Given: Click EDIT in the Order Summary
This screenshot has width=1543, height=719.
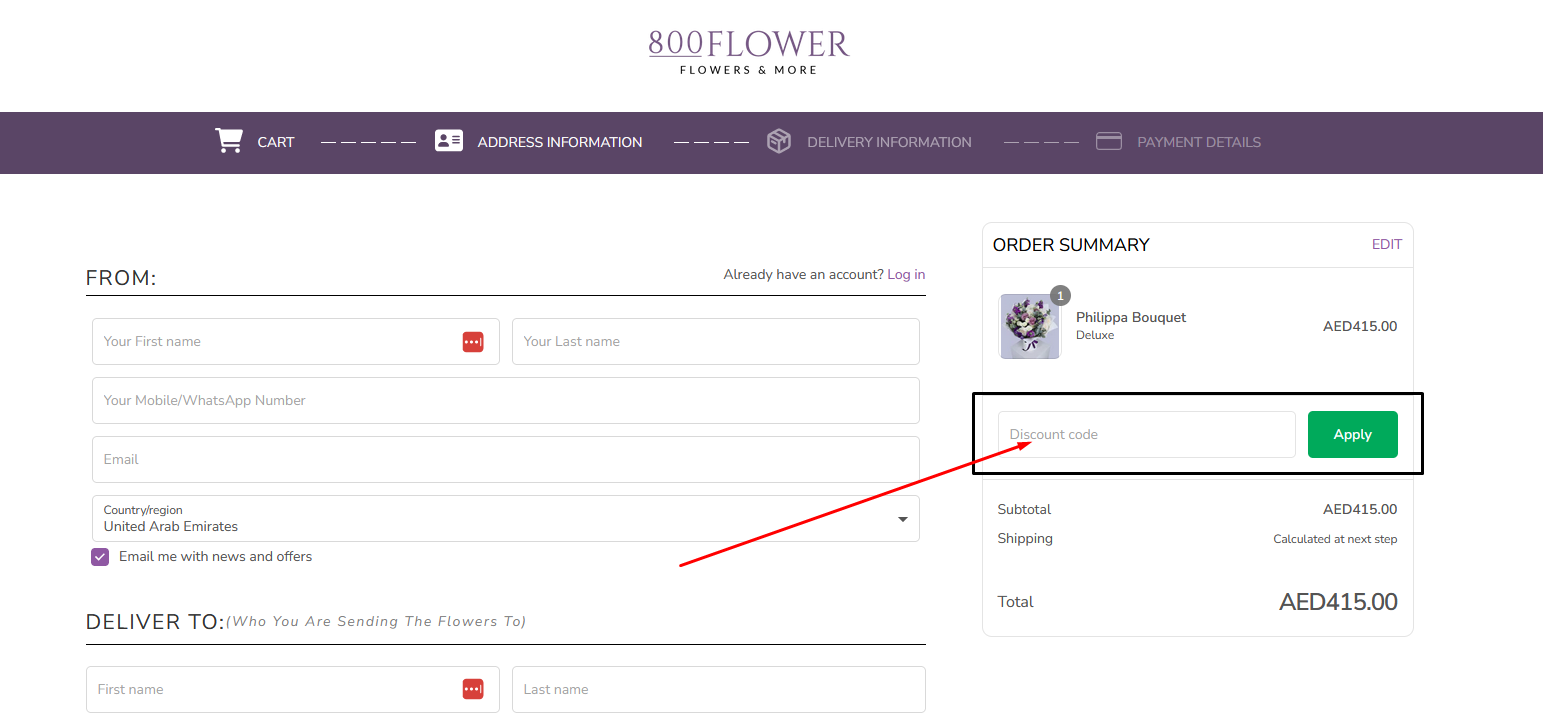Looking at the screenshot, I should pyautogui.click(x=1387, y=243).
